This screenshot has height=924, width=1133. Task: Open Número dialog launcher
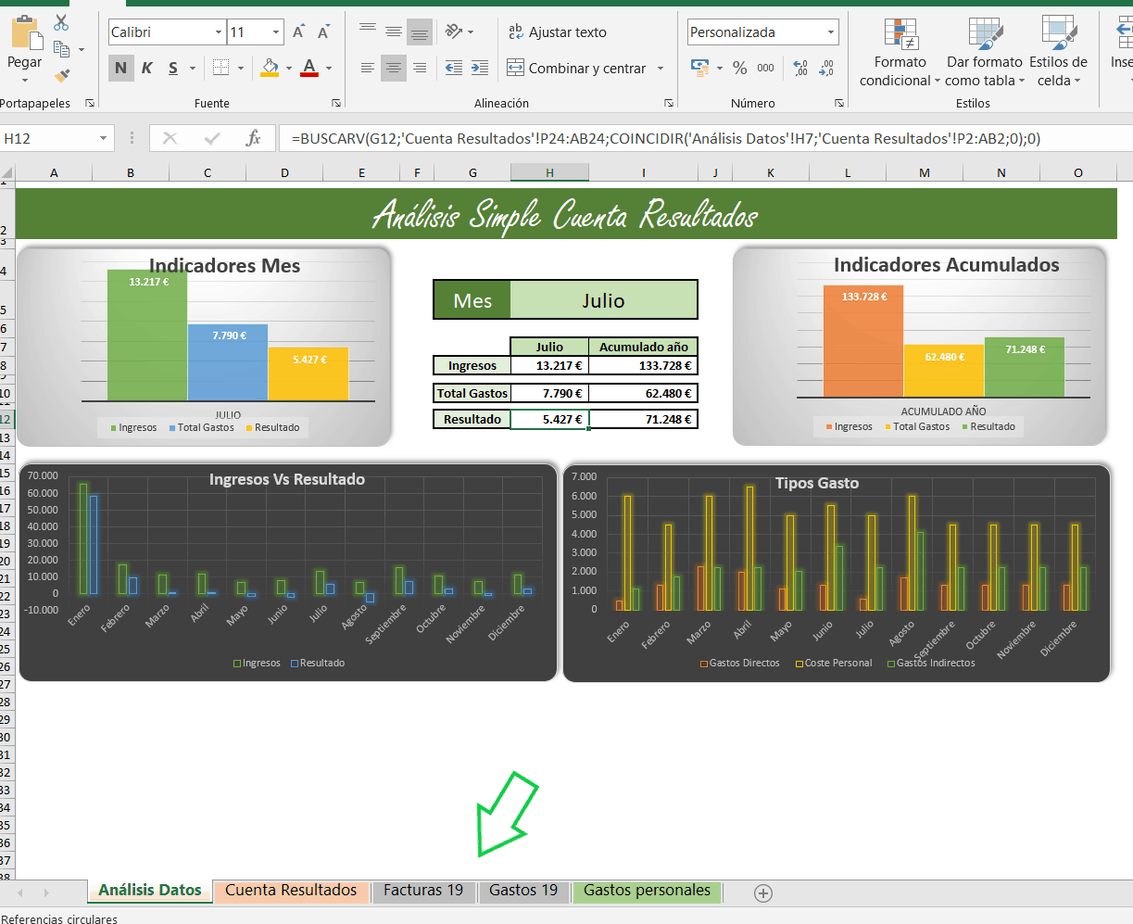tap(839, 103)
